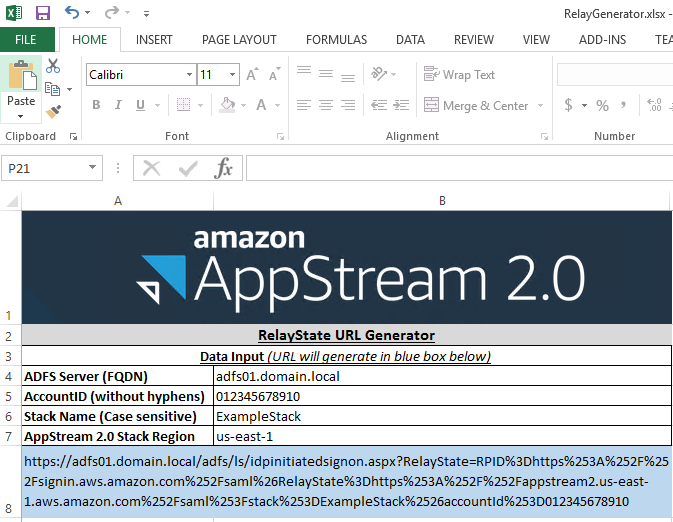Image resolution: width=673 pixels, height=522 pixels.
Task: Expand the Paste options dropdown arrow
Action: click(21, 116)
